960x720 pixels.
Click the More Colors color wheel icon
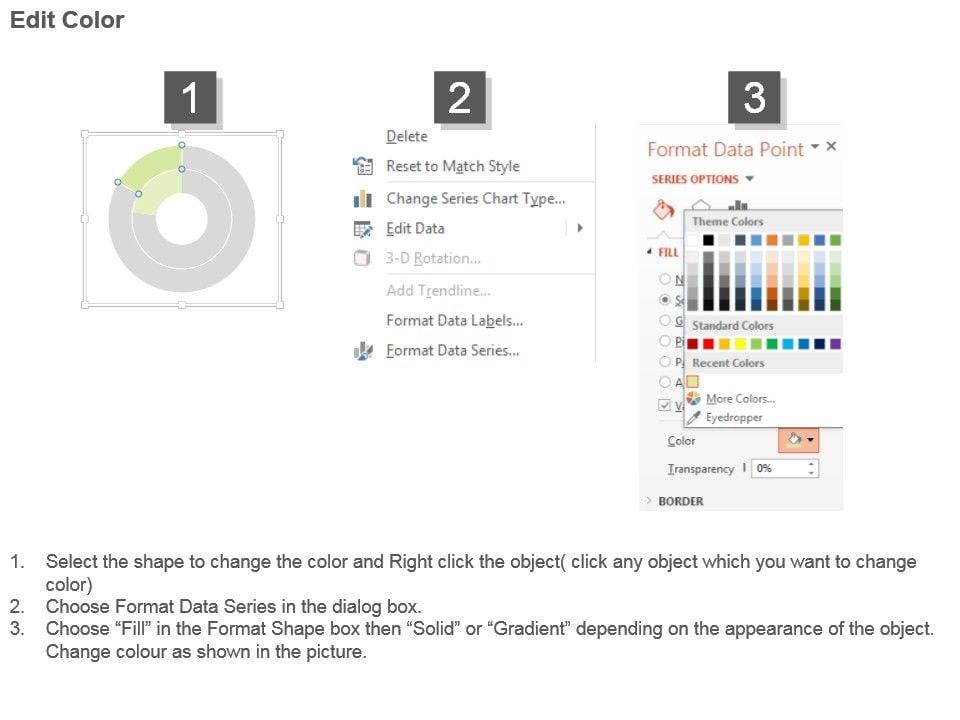[x=693, y=399]
